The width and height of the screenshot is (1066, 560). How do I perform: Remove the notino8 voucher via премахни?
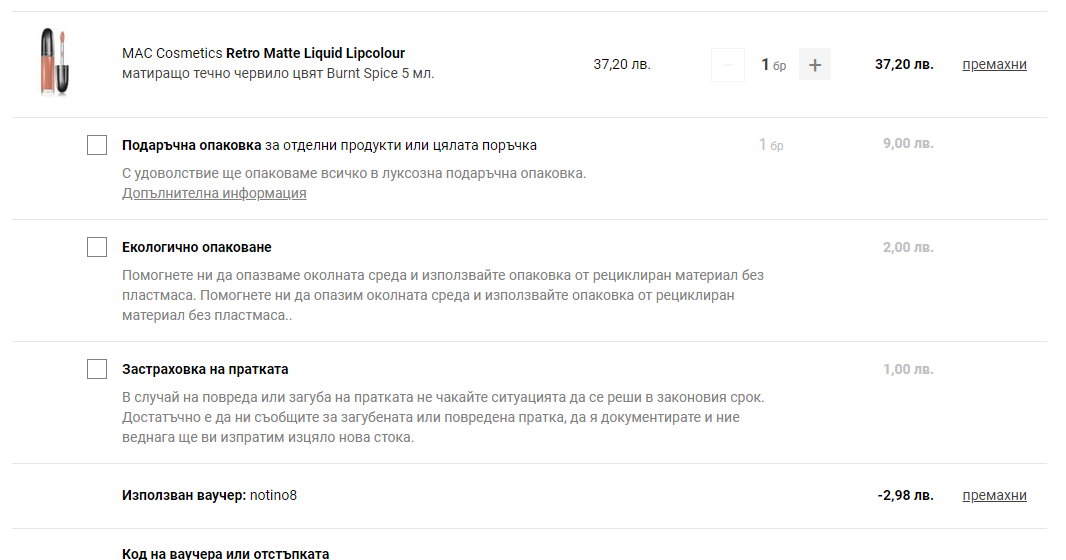pos(994,495)
